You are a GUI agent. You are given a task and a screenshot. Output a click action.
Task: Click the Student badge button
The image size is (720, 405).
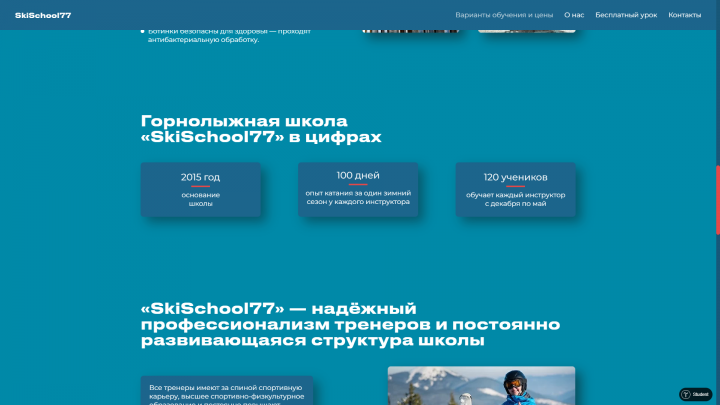point(695,394)
